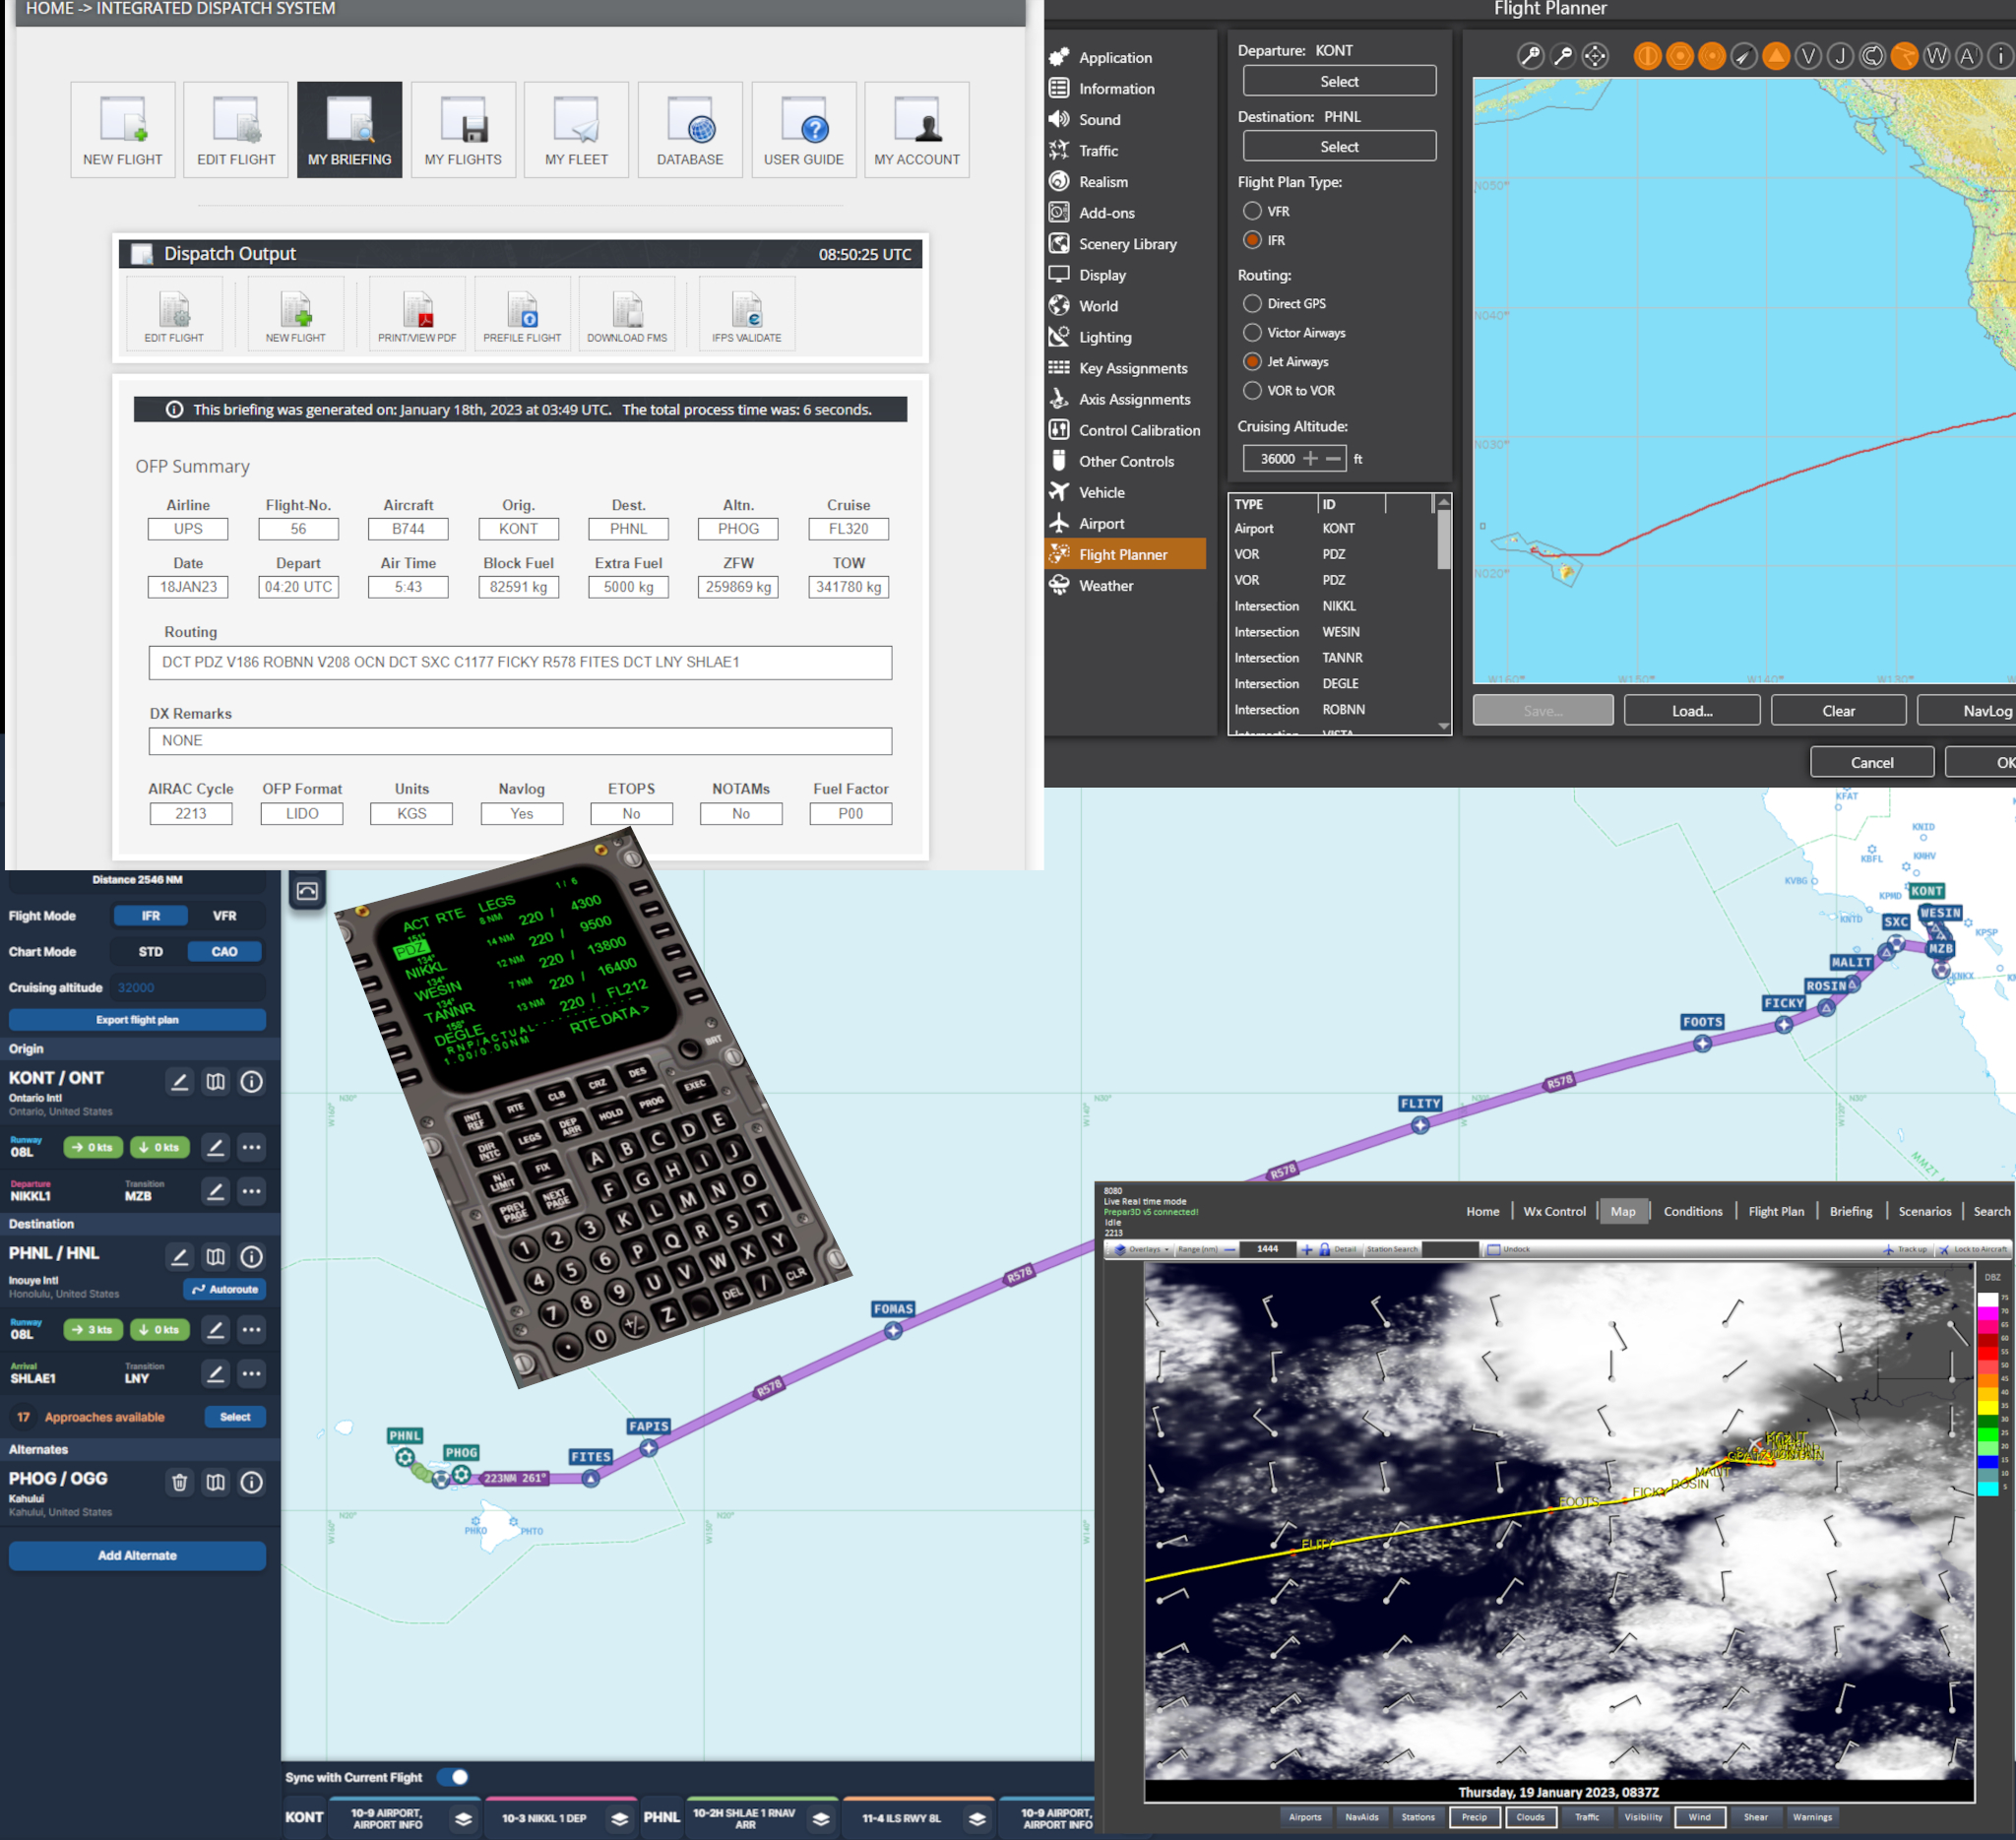
Task: Click the Export flight plan button
Action: tap(137, 1020)
